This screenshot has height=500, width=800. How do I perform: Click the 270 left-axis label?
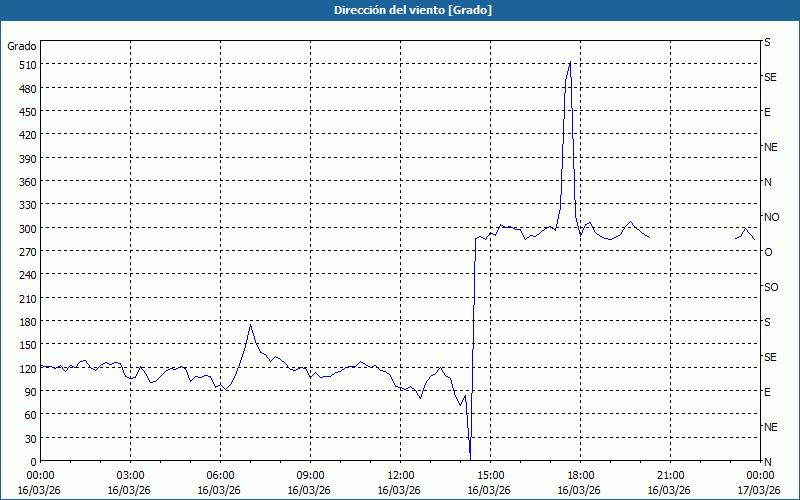pyautogui.click(x=28, y=252)
